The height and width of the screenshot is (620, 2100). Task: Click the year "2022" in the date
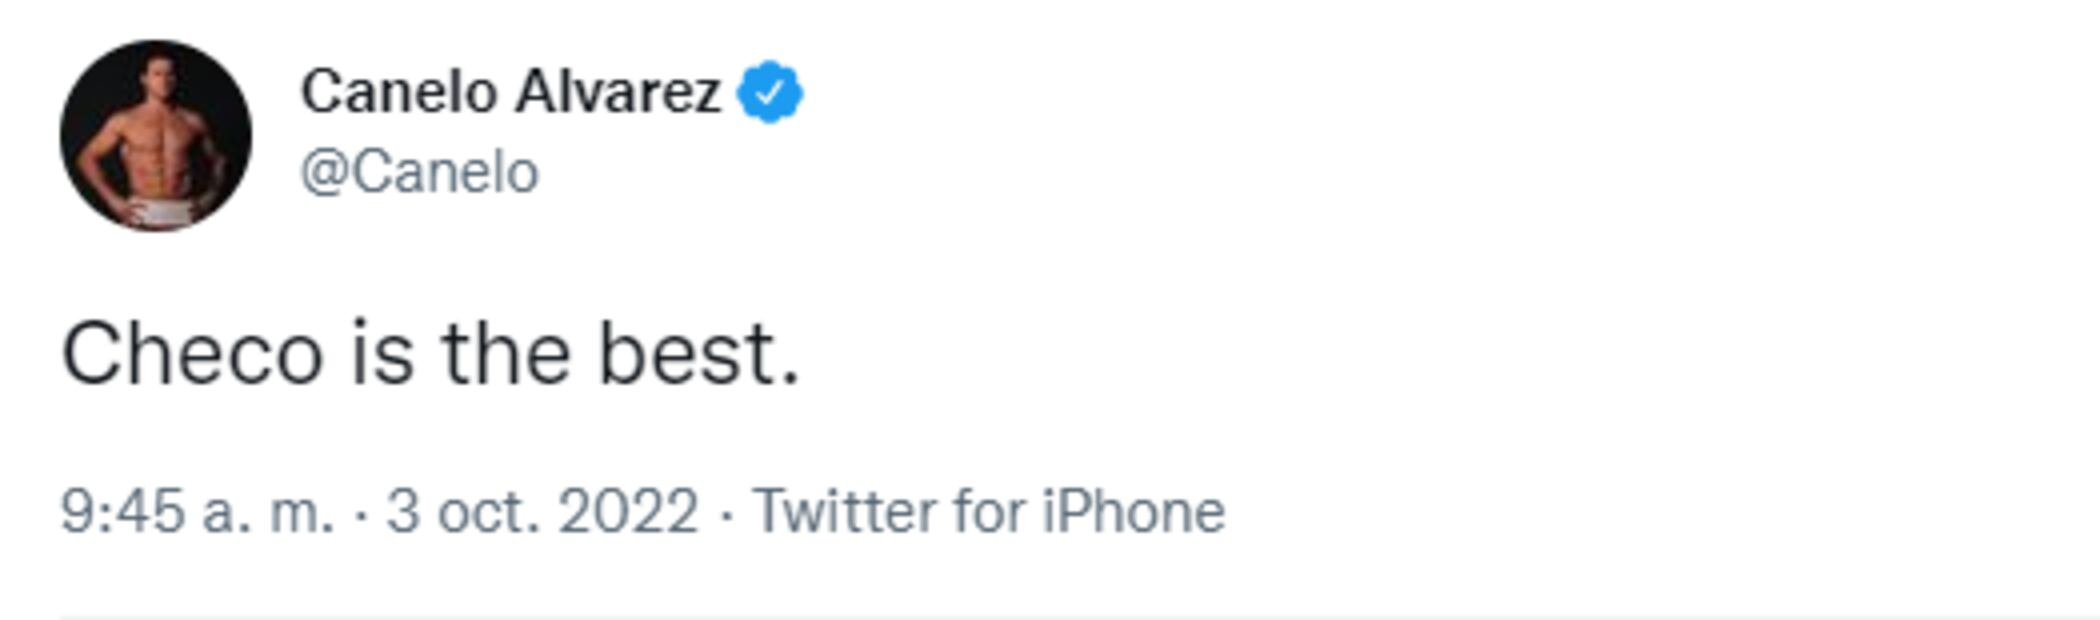pyautogui.click(x=628, y=511)
